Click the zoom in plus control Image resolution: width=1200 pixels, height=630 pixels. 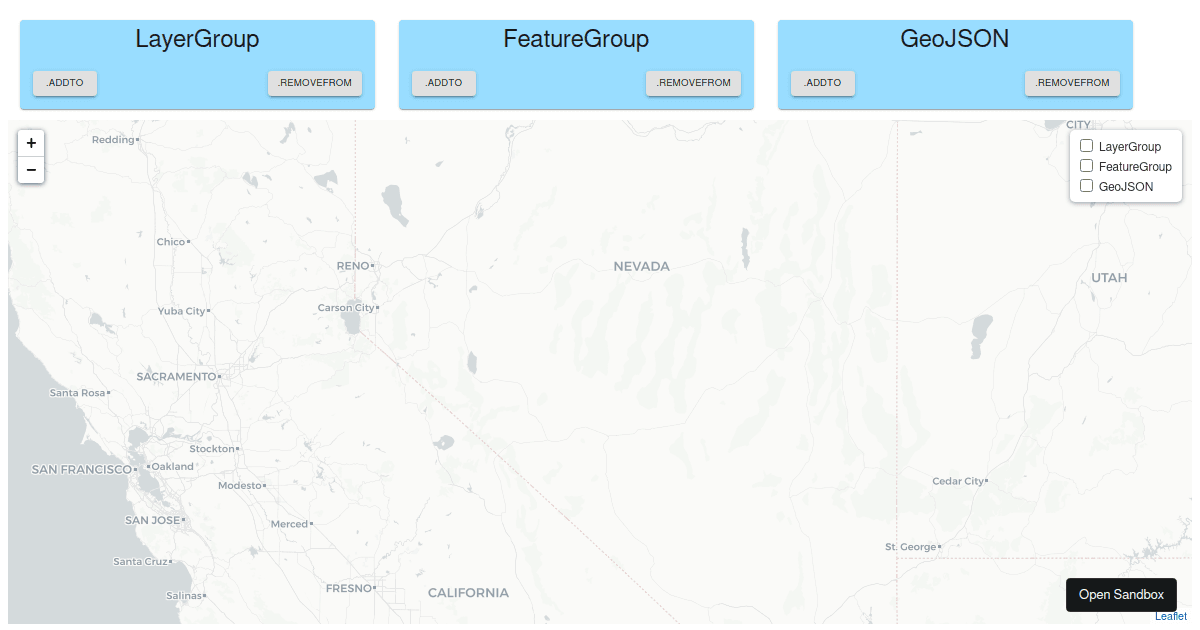(31, 143)
